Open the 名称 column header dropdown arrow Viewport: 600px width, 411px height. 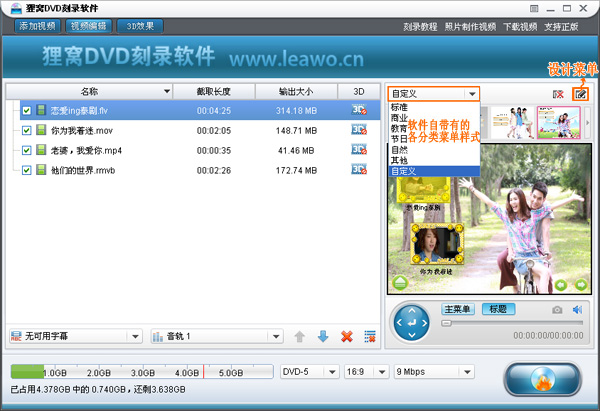click(167, 91)
